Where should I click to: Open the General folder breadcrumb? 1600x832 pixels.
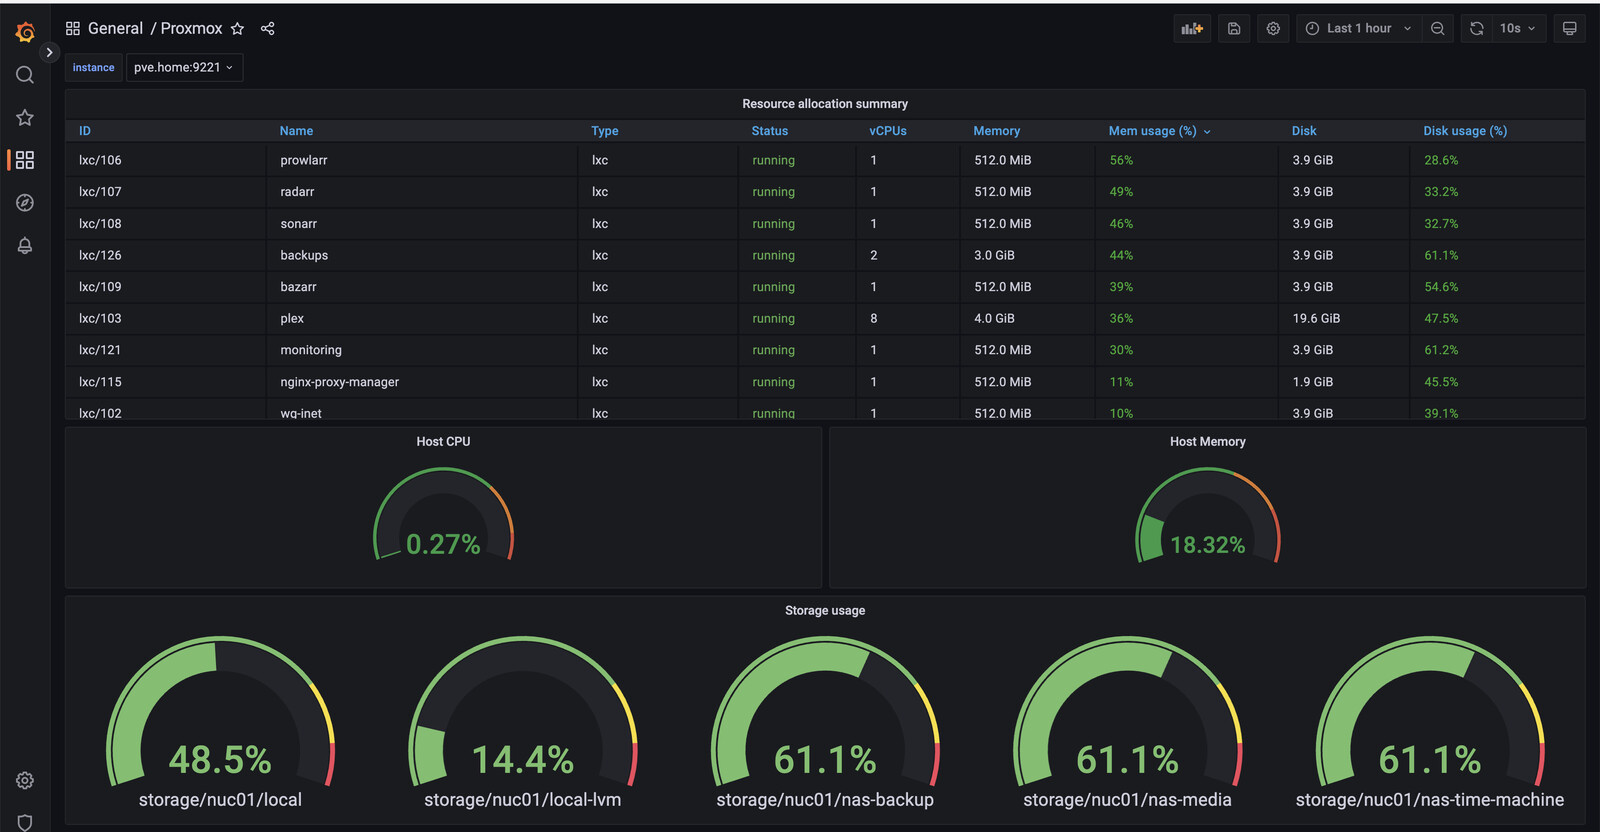pyautogui.click(x=115, y=28)
